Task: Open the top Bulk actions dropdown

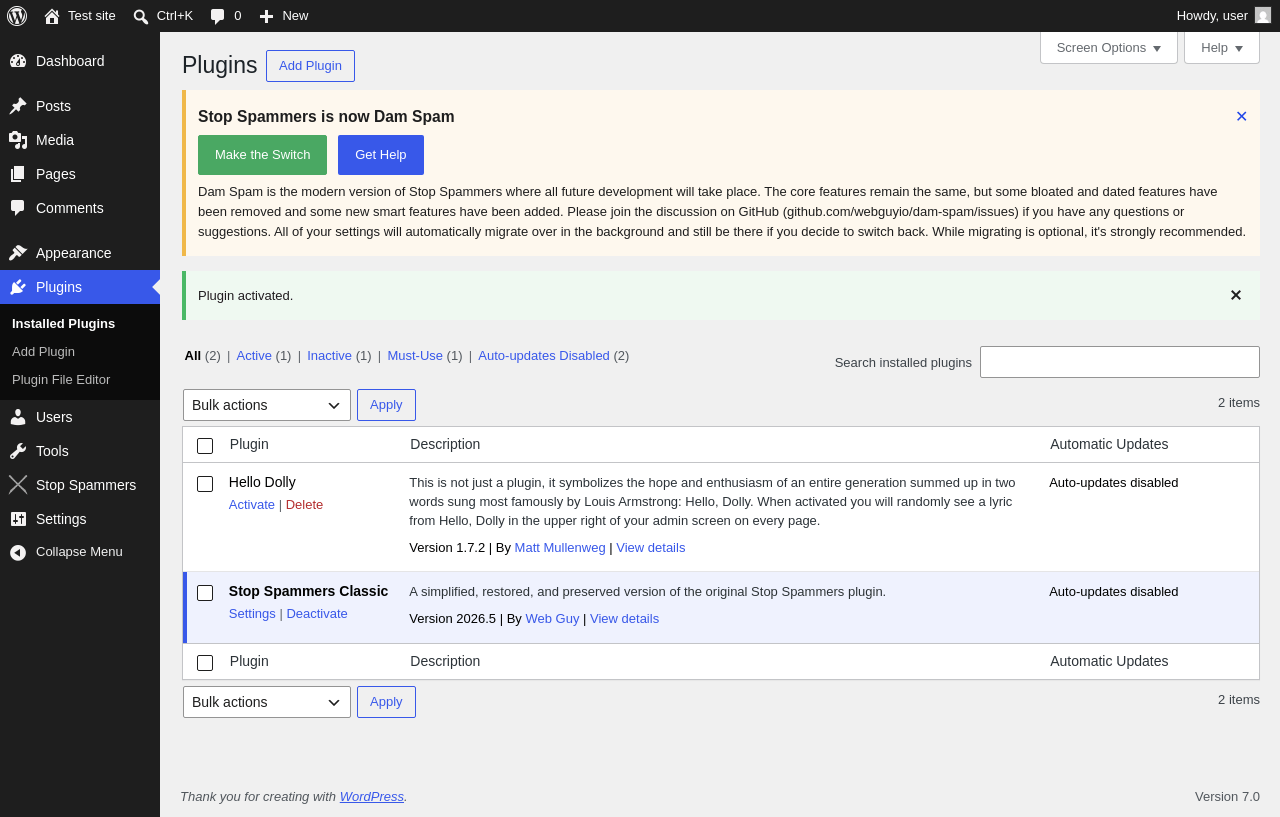Action: pos(267,405)
